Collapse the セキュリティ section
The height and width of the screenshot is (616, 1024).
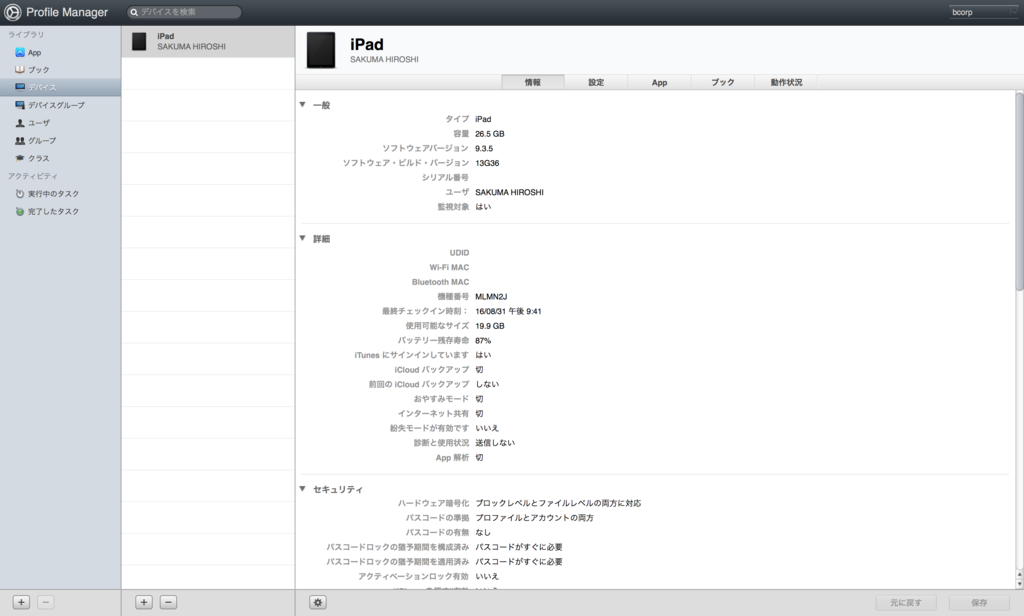coord(302,489)
